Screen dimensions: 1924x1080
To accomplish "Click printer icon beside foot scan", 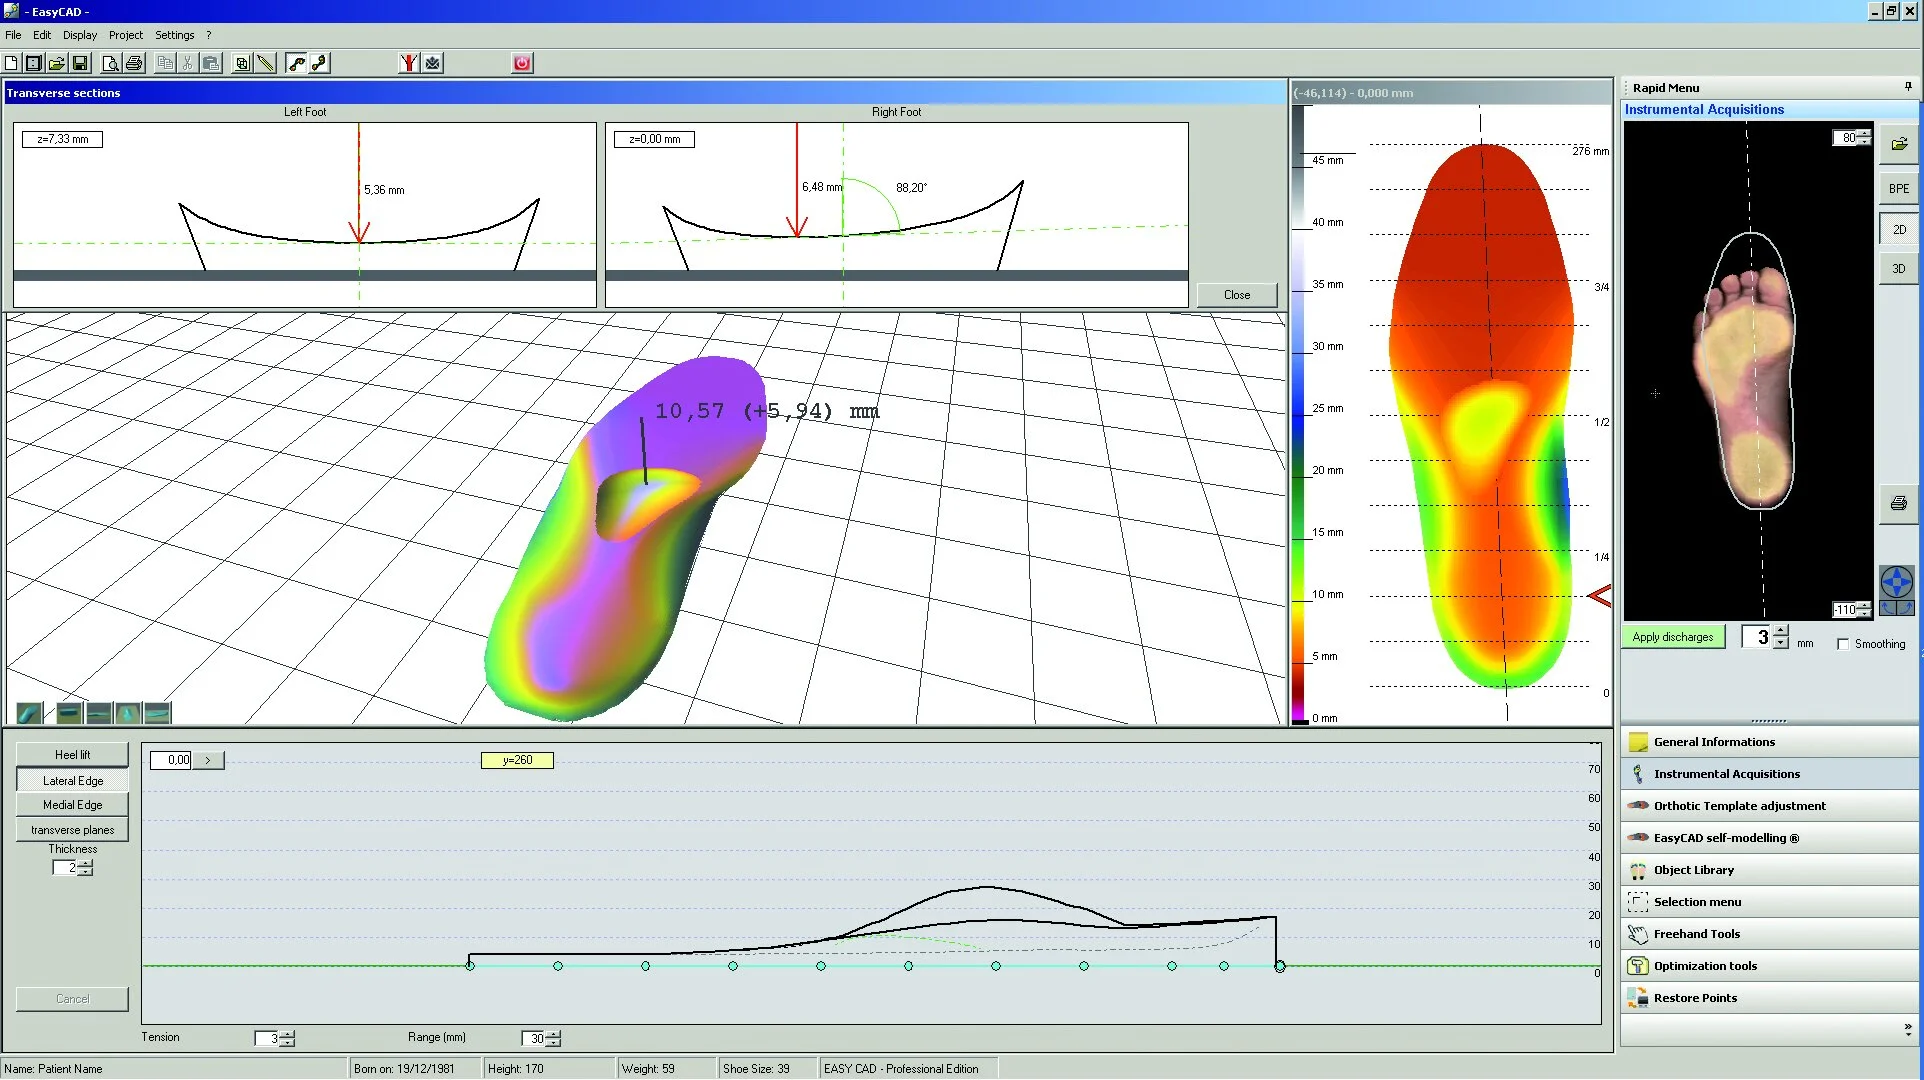I will coord(1898,503).
